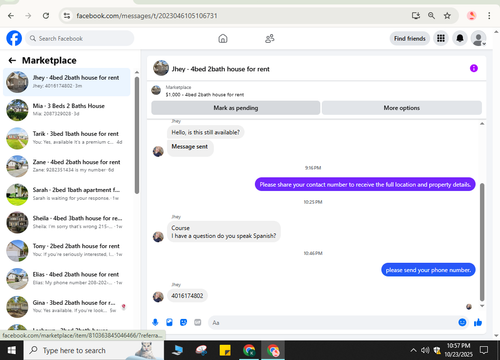This screenshot has height=360, width=500.
Task: Open conversation information purple icon
Action: tap(474, 68)
